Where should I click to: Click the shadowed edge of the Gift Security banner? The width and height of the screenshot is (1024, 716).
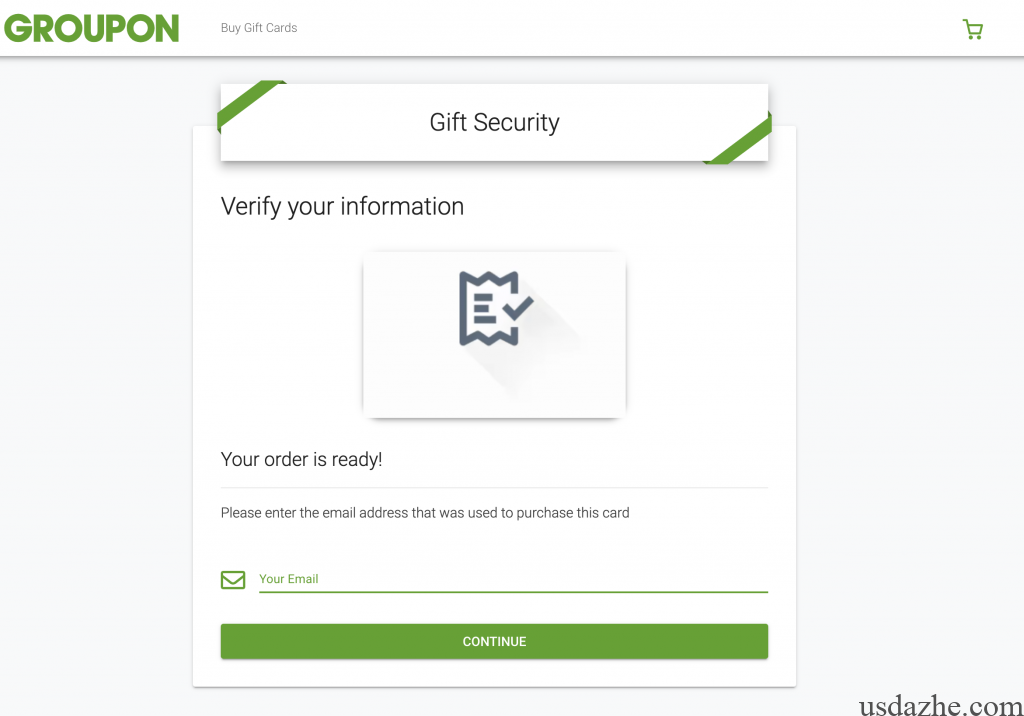[494, 161]
